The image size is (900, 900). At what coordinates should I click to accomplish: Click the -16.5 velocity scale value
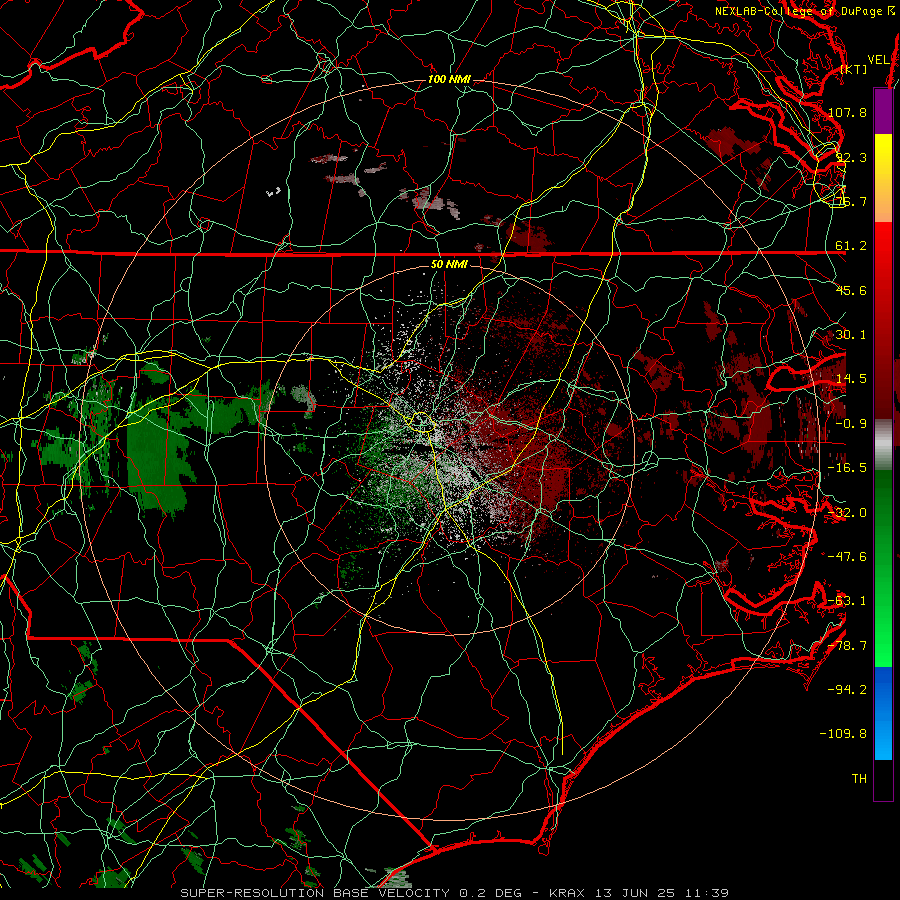click(847, 468)
